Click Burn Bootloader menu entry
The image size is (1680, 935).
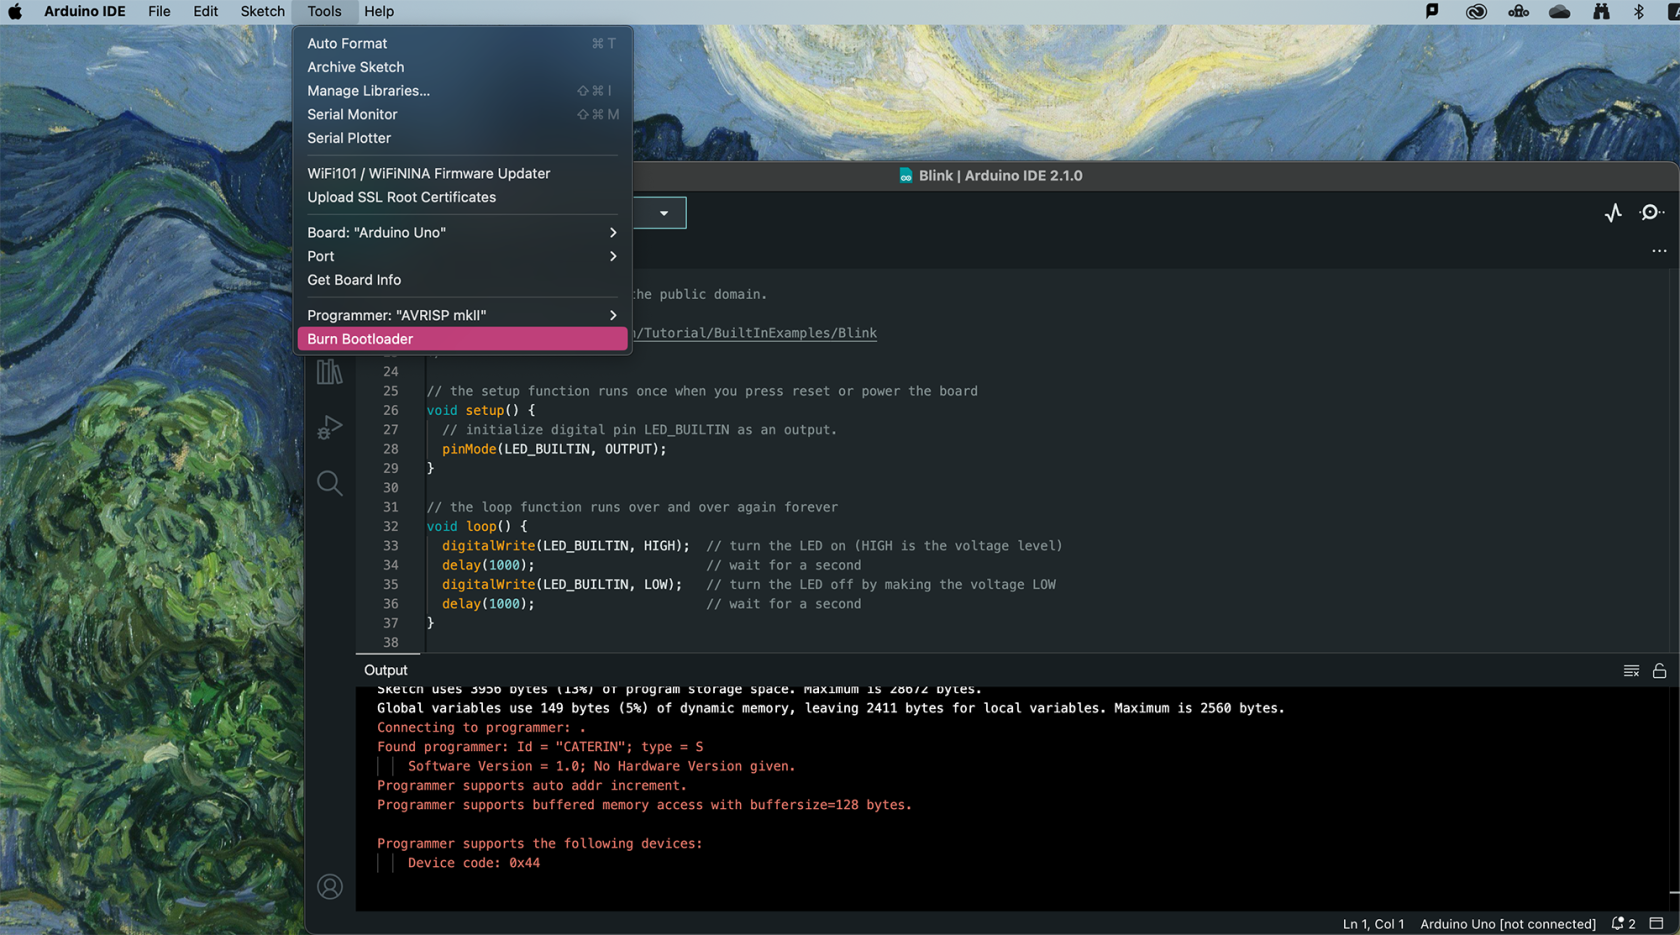point(462,339)
